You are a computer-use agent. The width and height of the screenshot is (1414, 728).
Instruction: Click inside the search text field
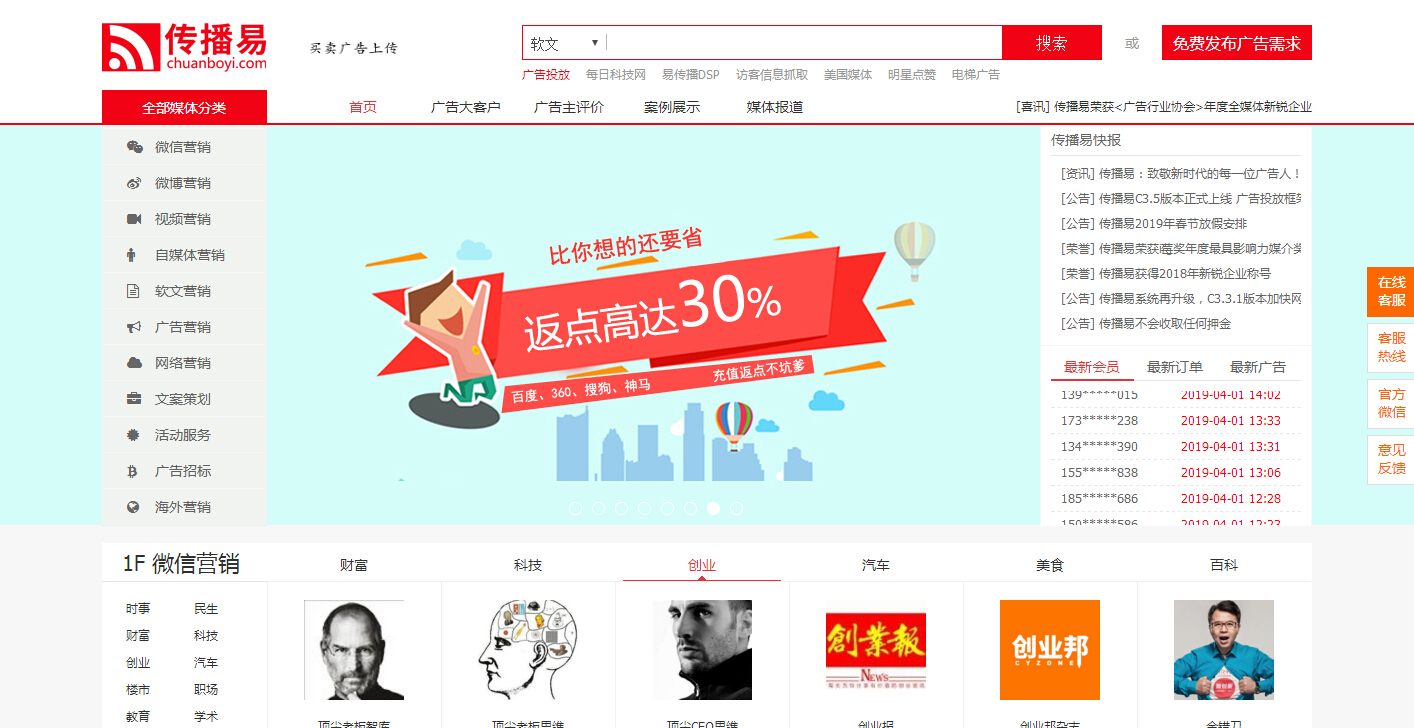(x=804, y=43)
